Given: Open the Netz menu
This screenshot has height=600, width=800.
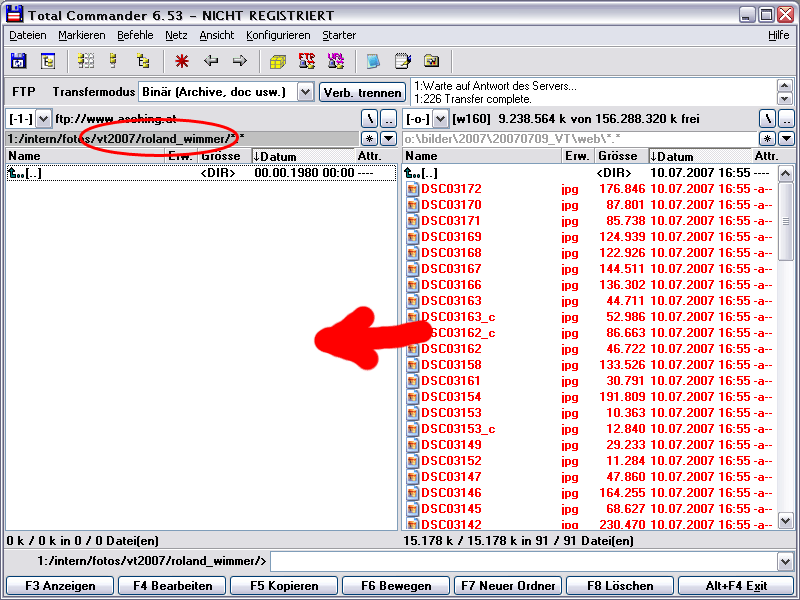Looking at the screenshot, I should pyautogui.click(x=177, y=35).
